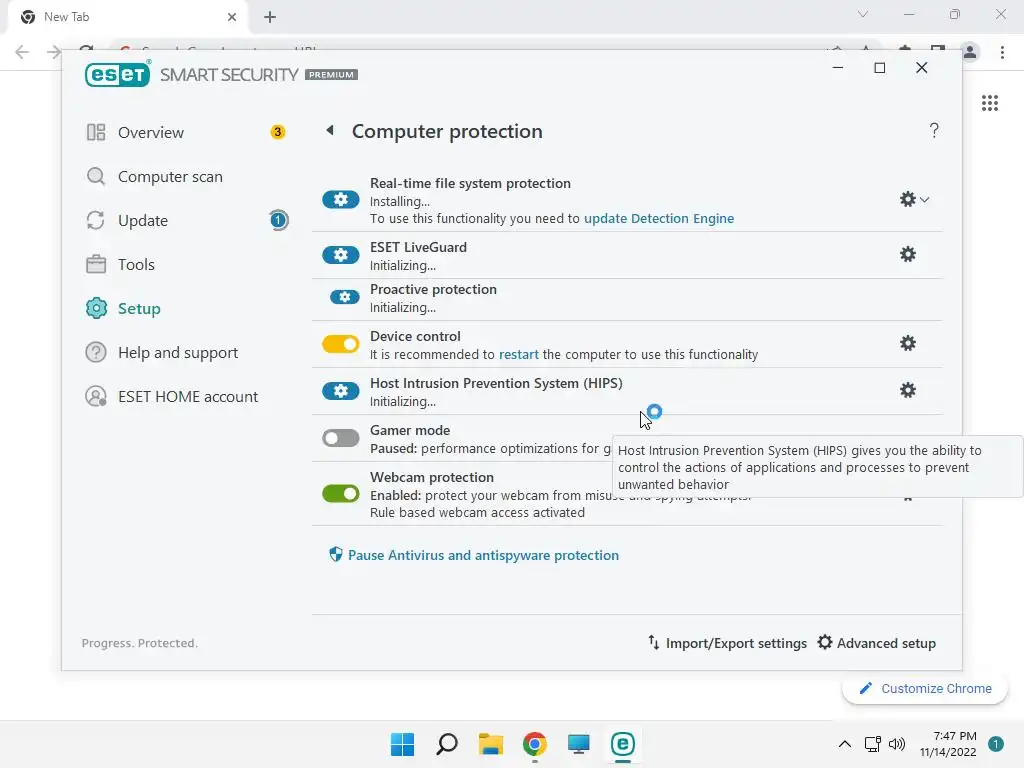
Task: Toggle the Proactive protection switch
Action: click(344, 297)
